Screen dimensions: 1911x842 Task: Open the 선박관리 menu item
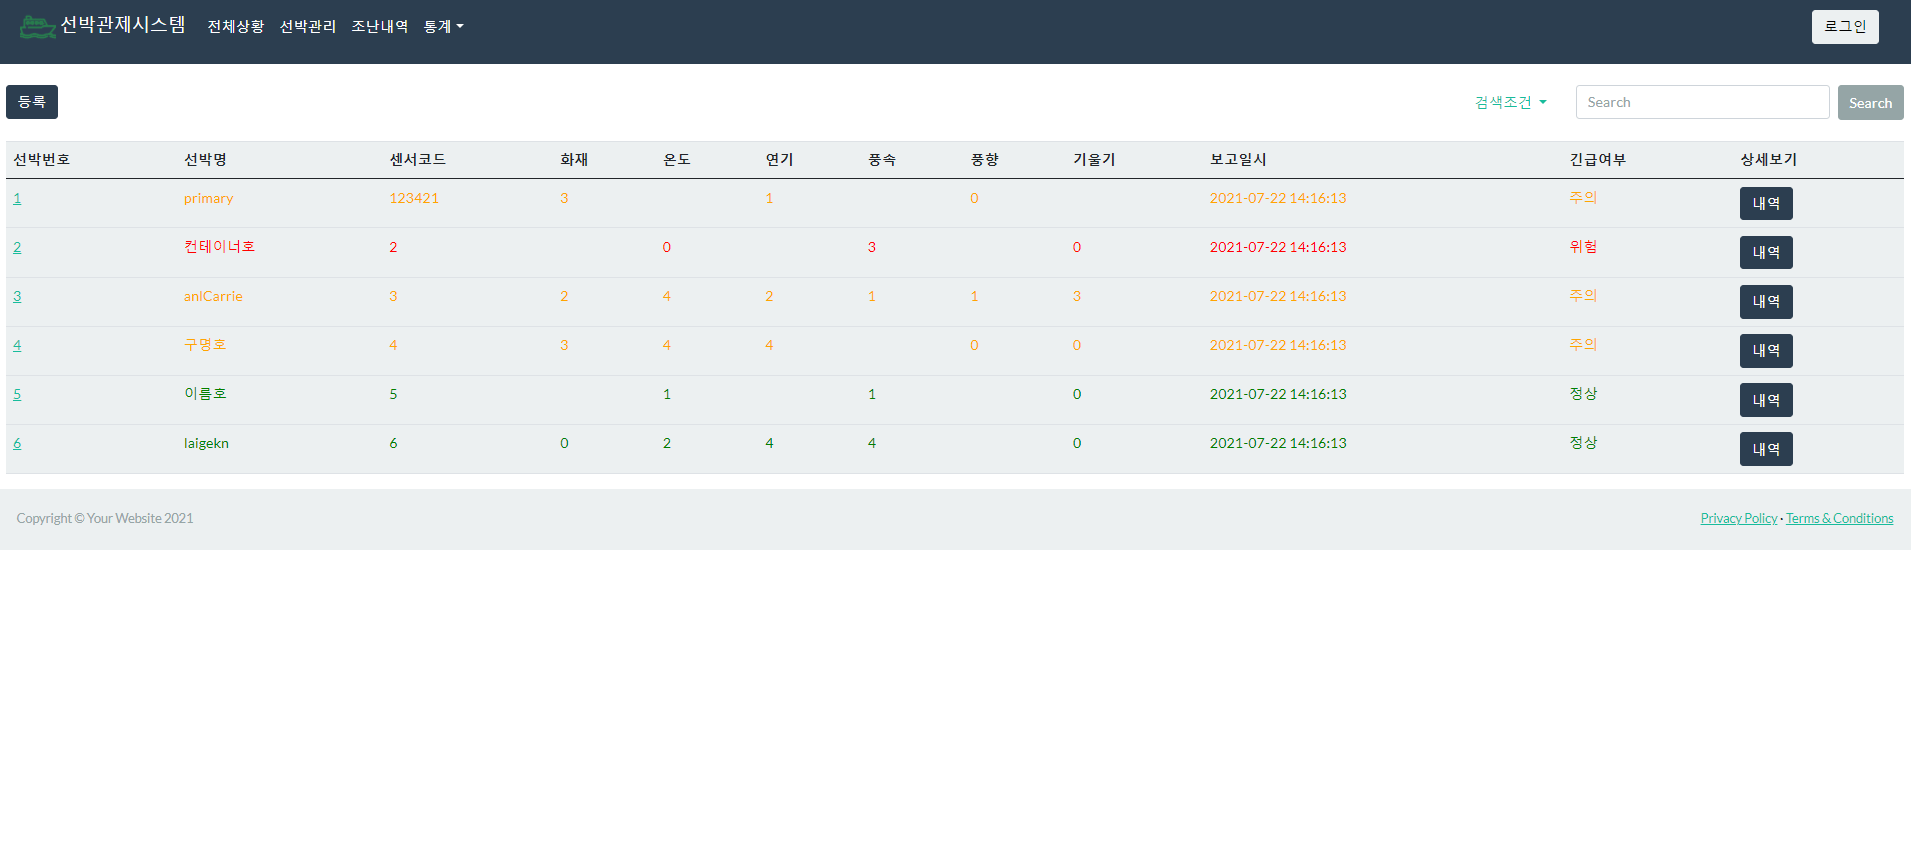click(x=307, y=27)
